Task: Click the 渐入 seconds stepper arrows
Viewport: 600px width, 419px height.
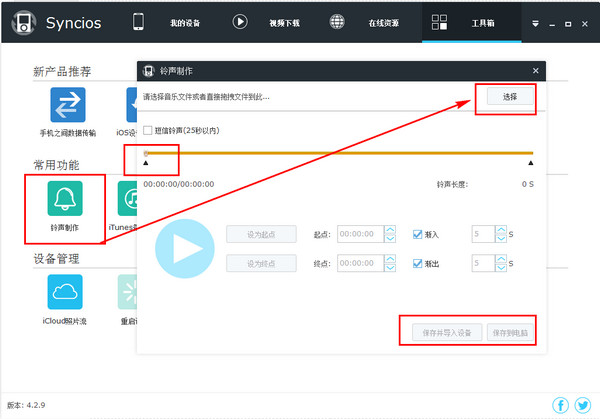Action: pyautogui.click(x=501, y=234)
